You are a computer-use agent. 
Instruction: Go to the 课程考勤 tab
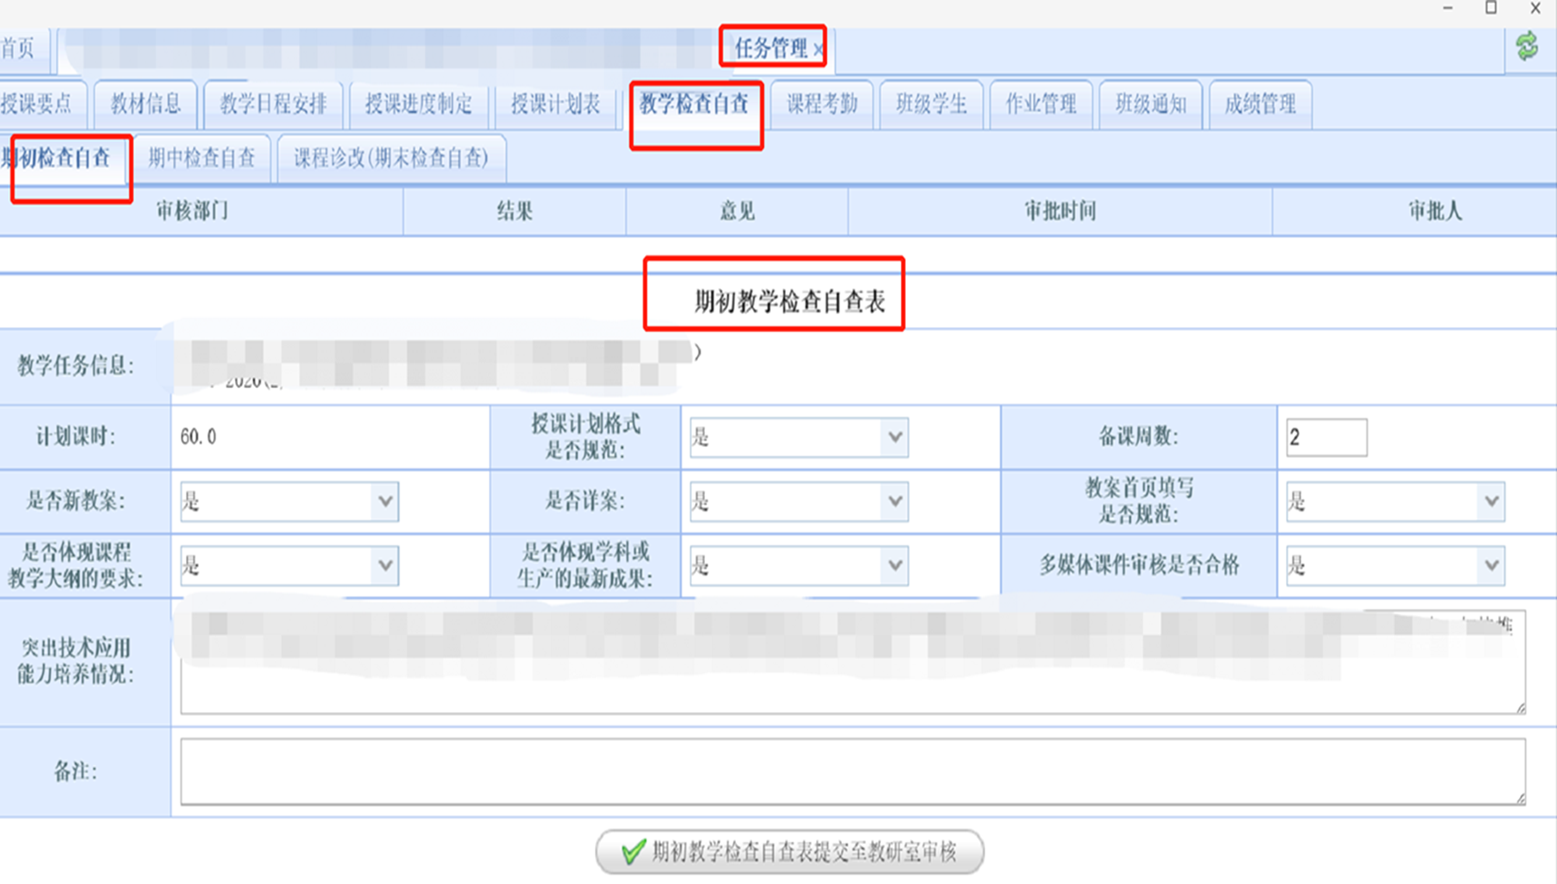pos(821,104)
